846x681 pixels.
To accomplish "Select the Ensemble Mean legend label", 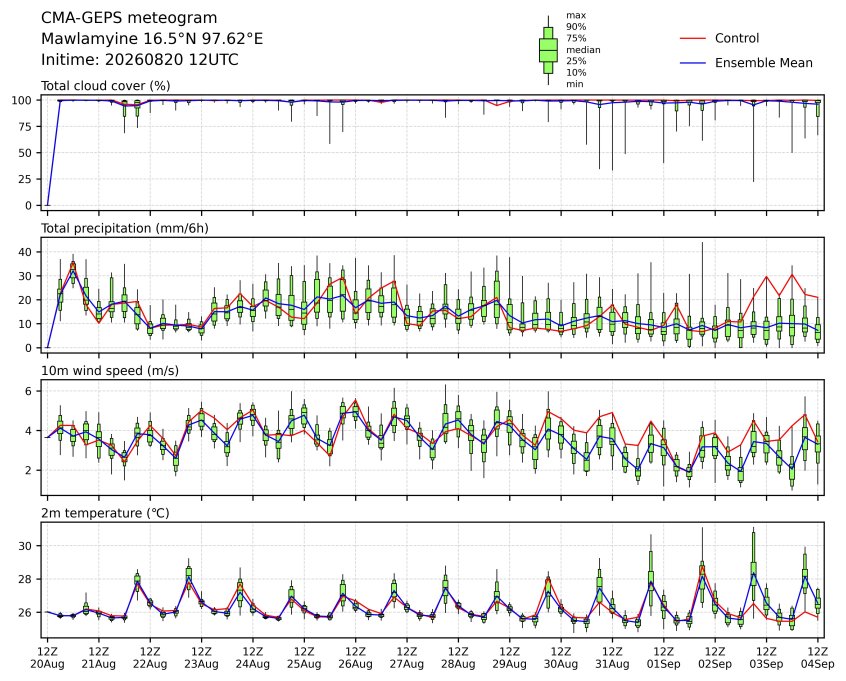I will click(763, 63).
